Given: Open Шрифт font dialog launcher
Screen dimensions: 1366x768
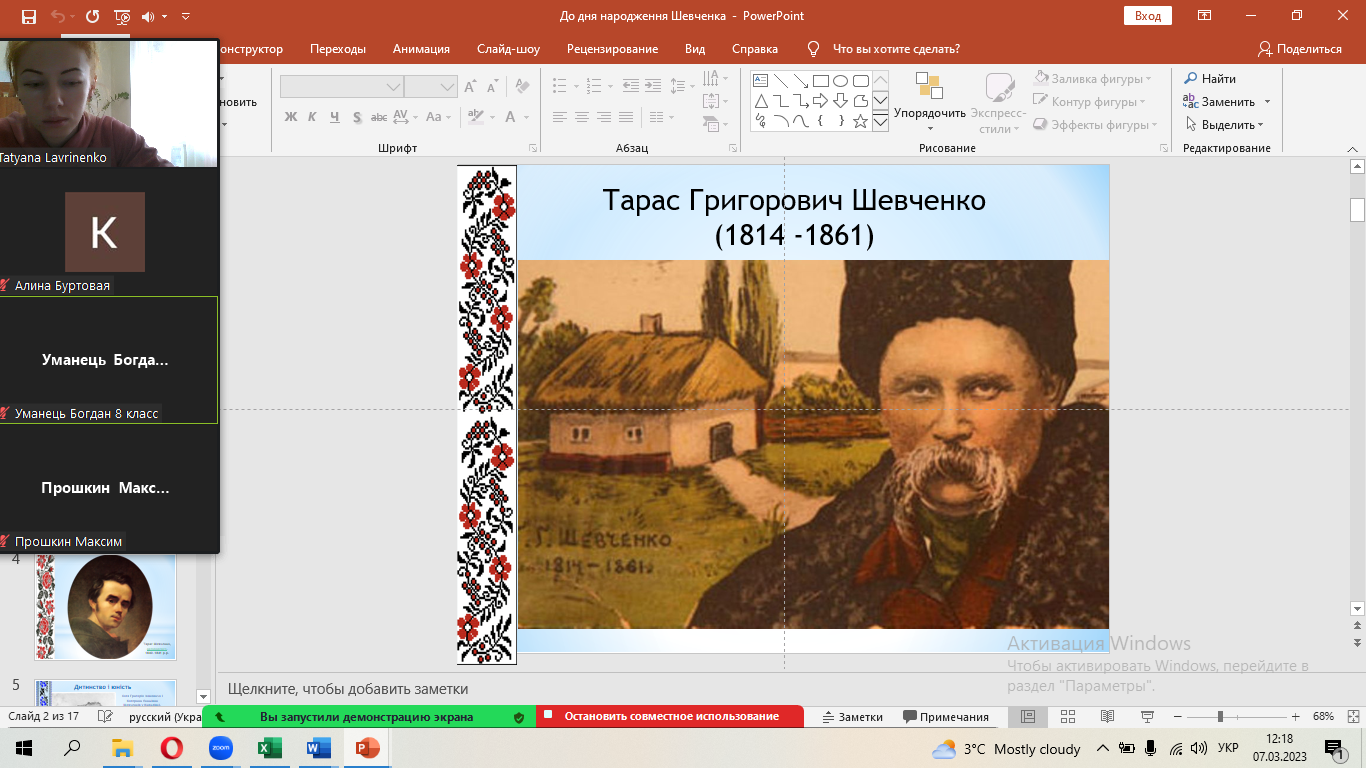Looking at the screenshot, I should click(x=534, y=148).
